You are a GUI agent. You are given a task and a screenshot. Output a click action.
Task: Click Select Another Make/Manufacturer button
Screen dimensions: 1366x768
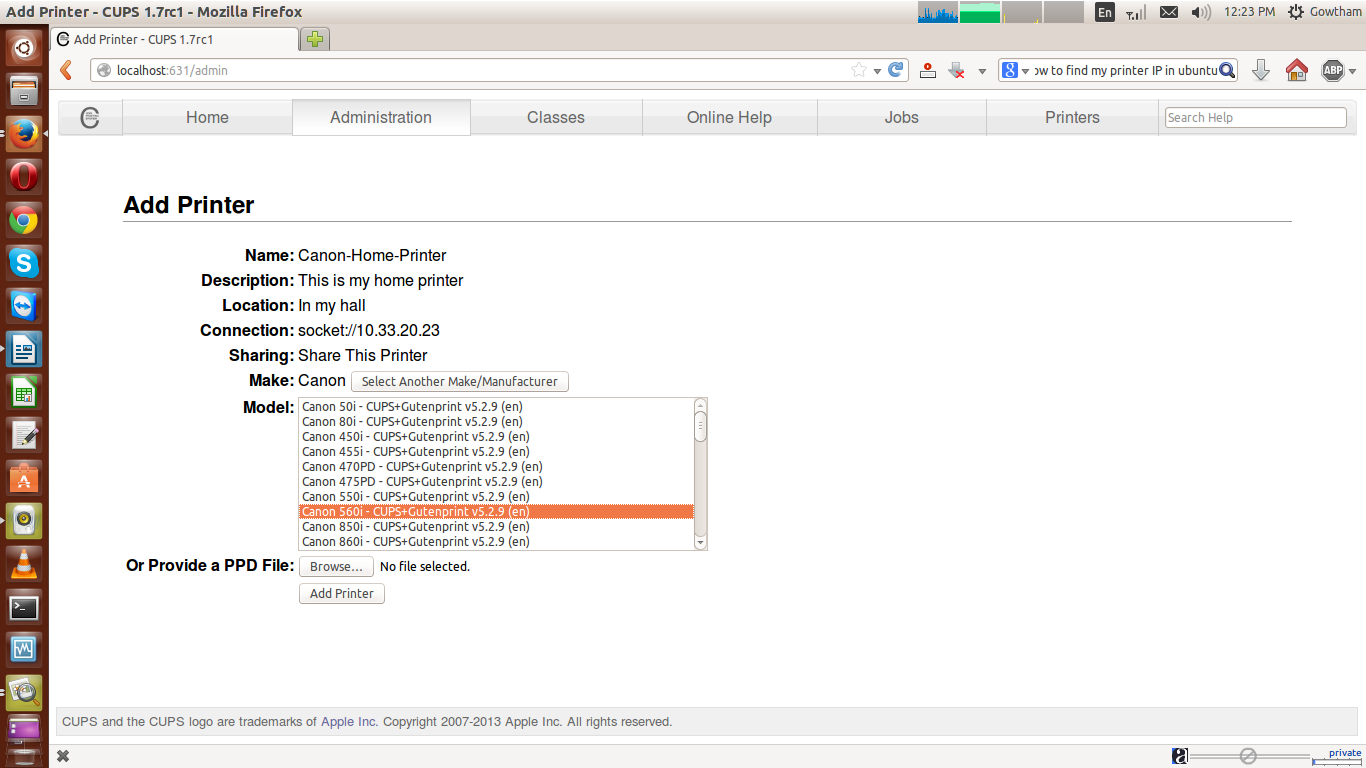460,381
